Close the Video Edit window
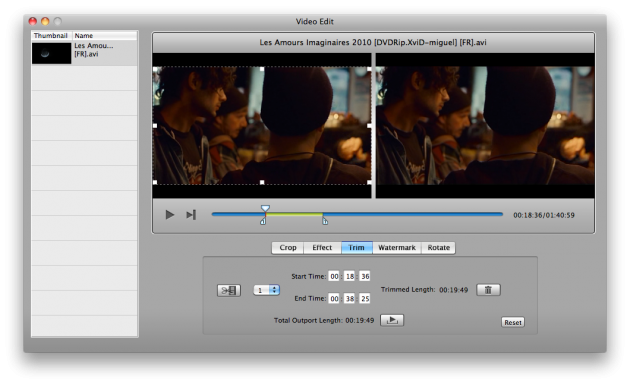Screen dimensions: 630x385 tap(33, 21)
